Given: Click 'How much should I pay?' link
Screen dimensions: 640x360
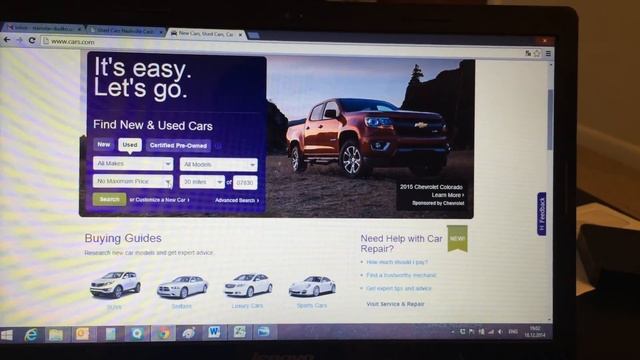Looking at the screenshot, I should point(397,262).
